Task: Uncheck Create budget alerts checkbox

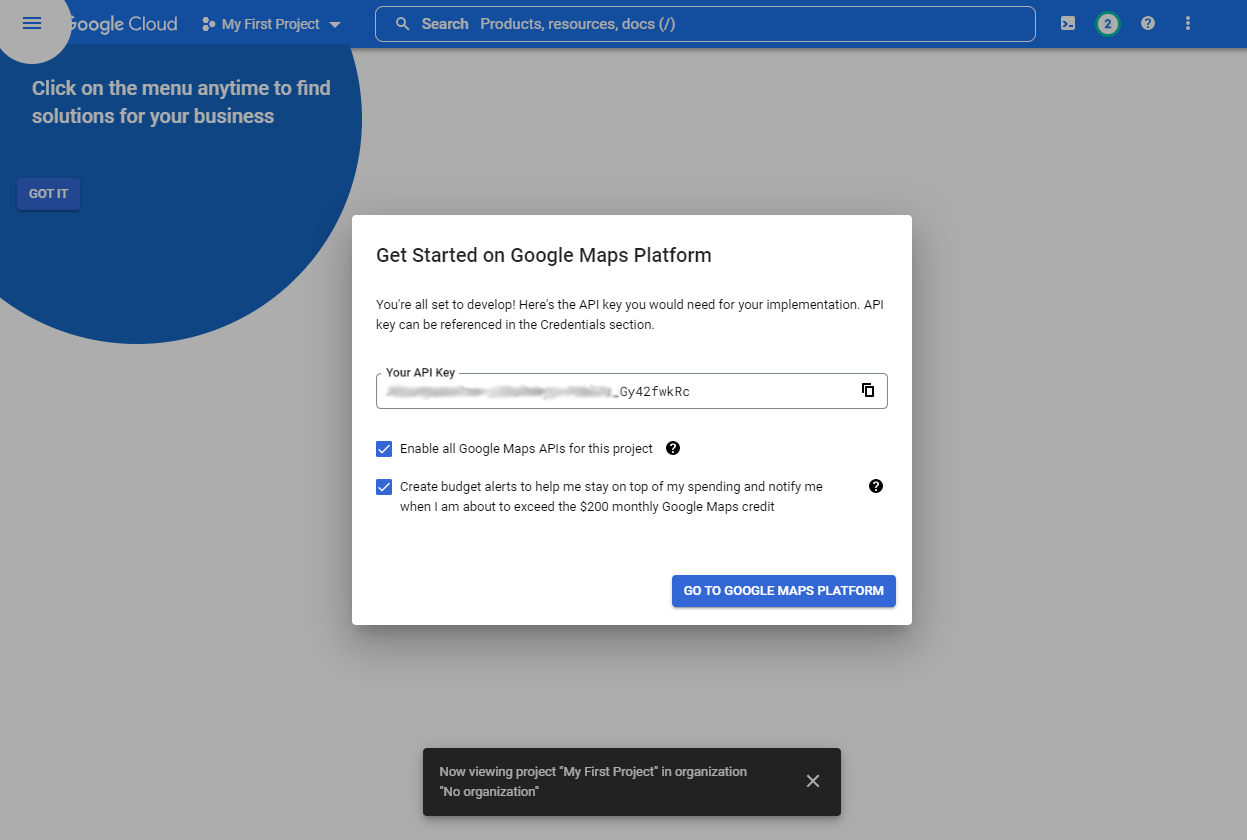Action: coord(384,487)
